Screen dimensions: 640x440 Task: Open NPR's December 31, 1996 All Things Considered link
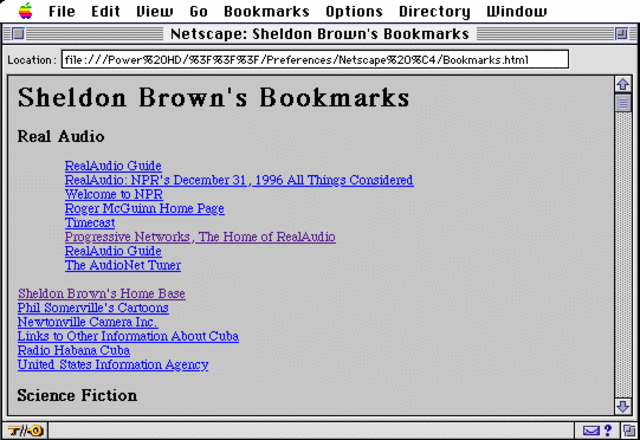239,180
